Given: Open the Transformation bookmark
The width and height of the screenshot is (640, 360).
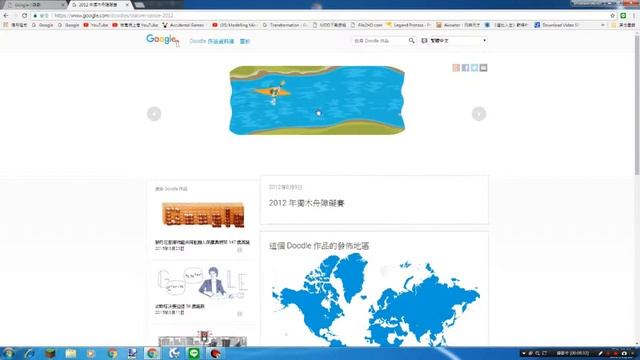Looking at the screenshot, I should [x=284, y=25].
